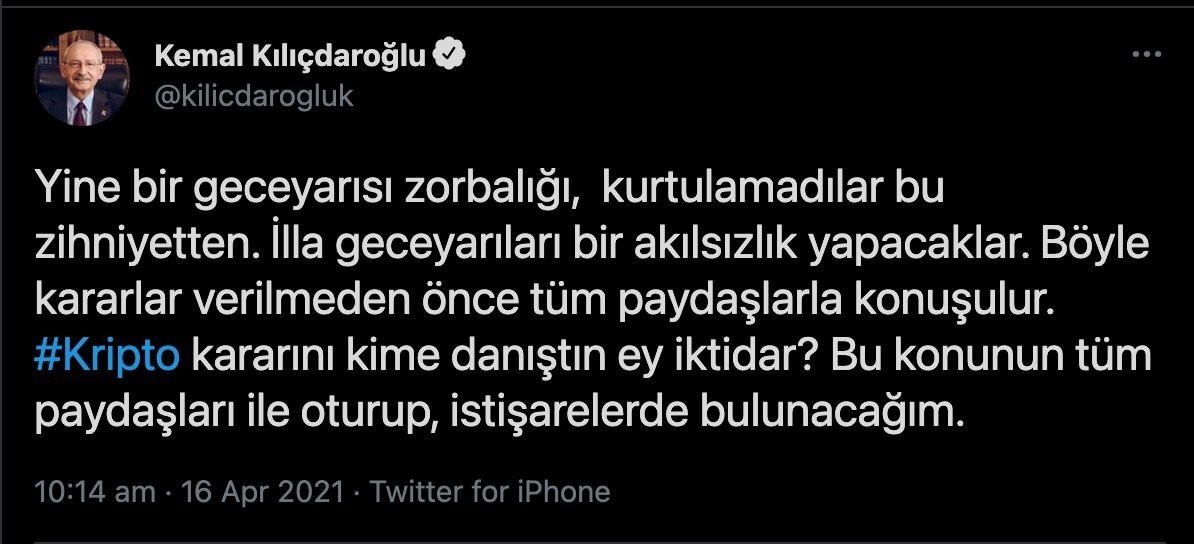Screen dimensions: 1194x544
Task: Open Kemal Kılıçdaroğlu's profile picture
Action: tap(82, 77)
